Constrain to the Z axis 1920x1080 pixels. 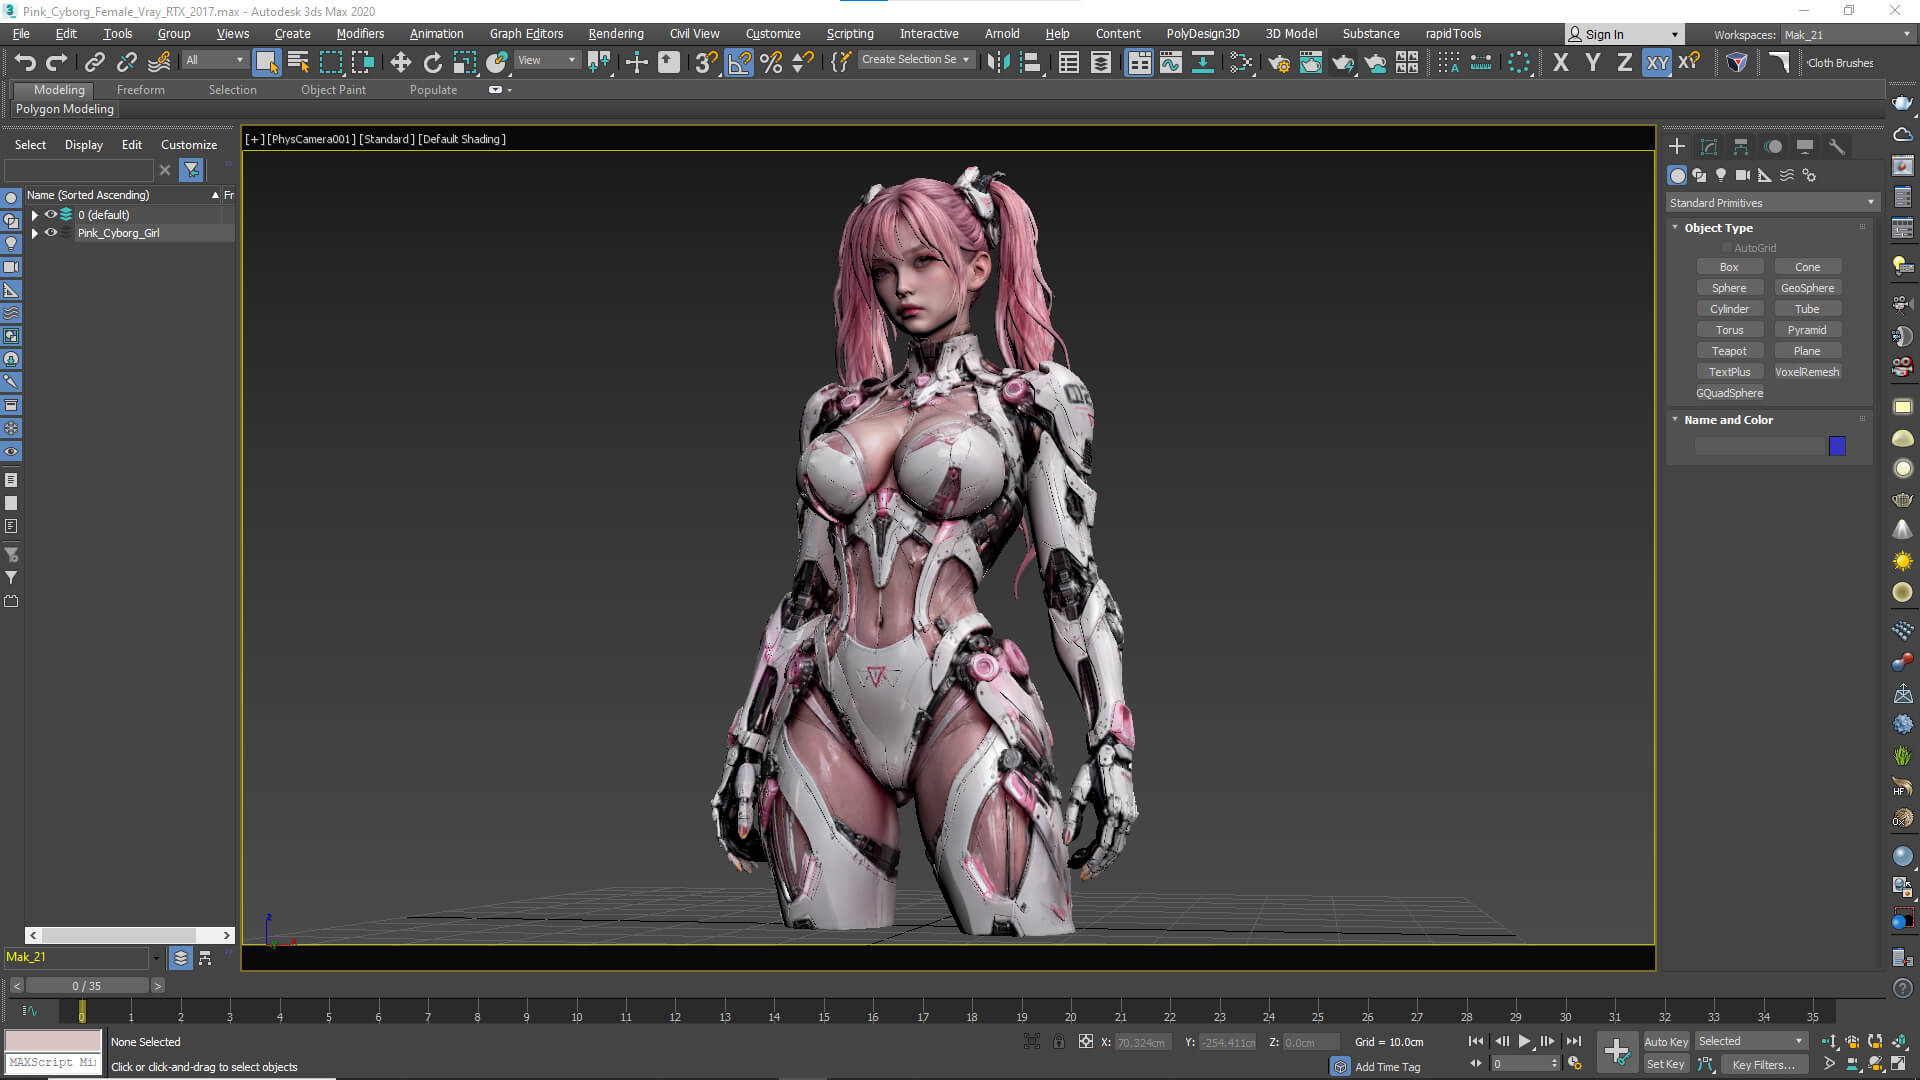point(1625,63)
